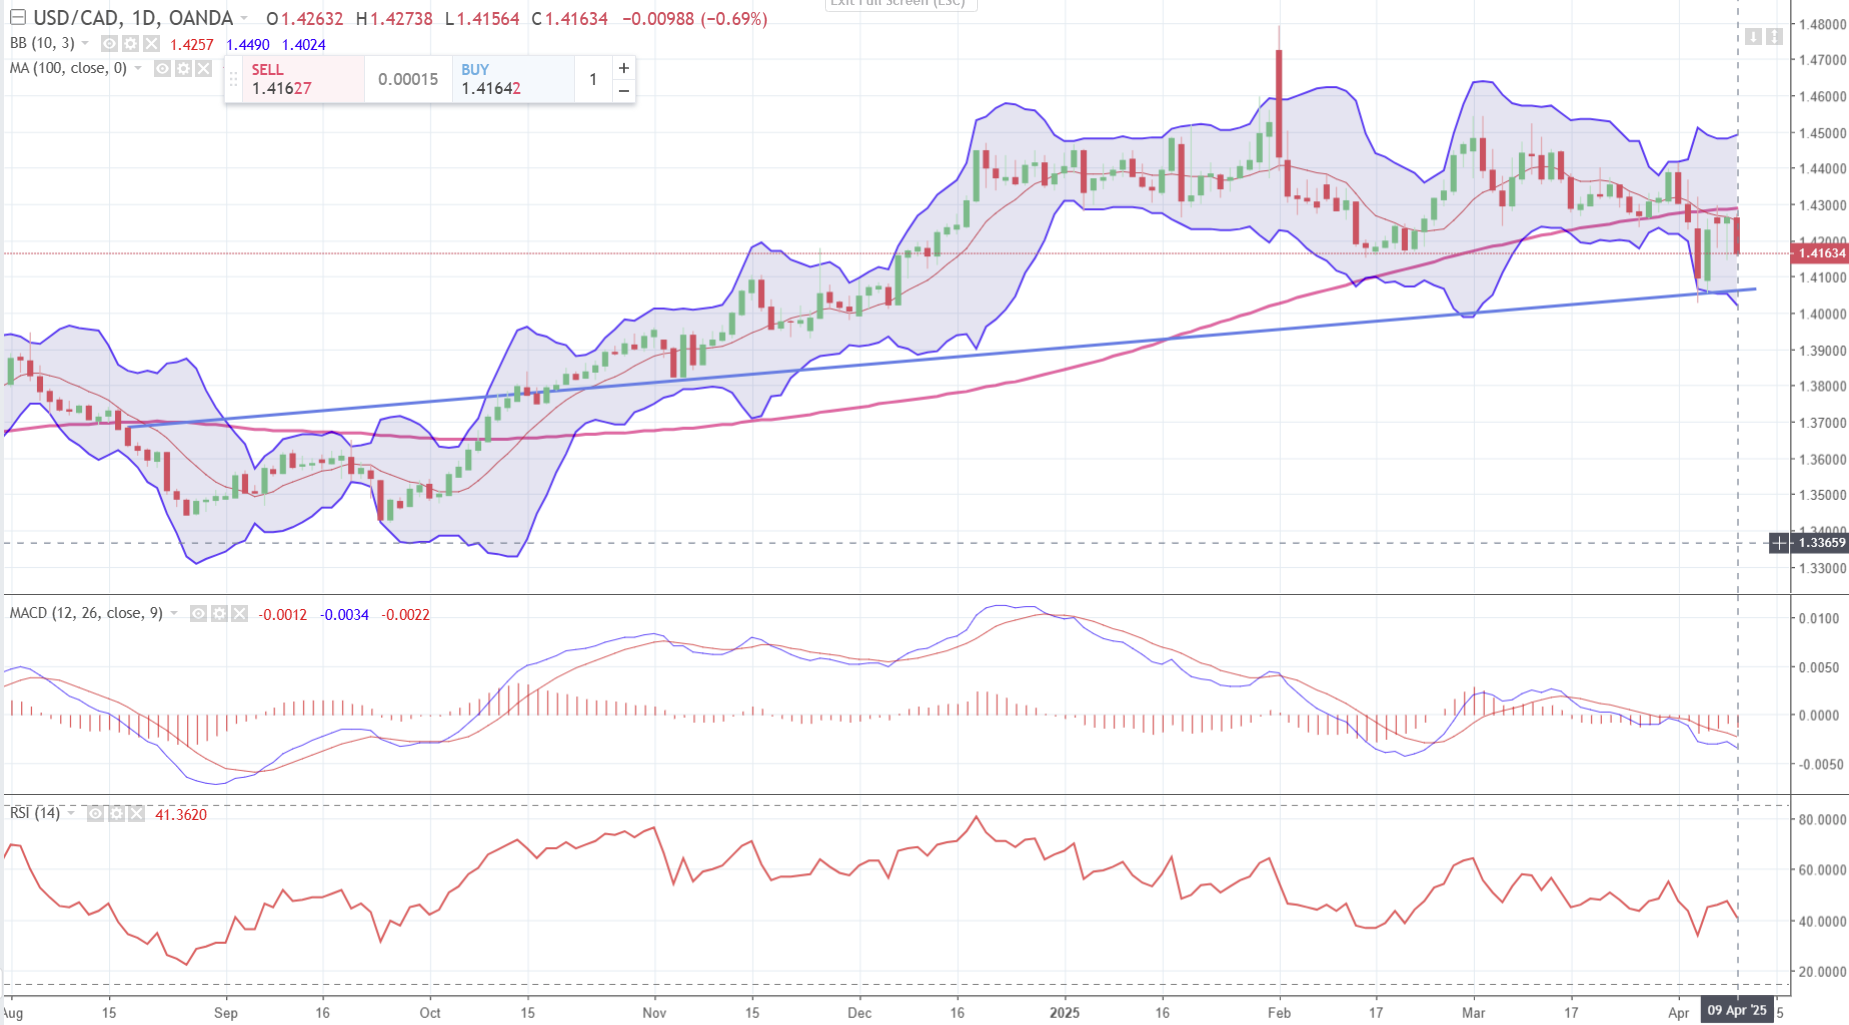The width and height of the screenshot is (1849, 1025).
Task: Remove the BB indicator with its X icon
Action: click(x=151, y=44)
